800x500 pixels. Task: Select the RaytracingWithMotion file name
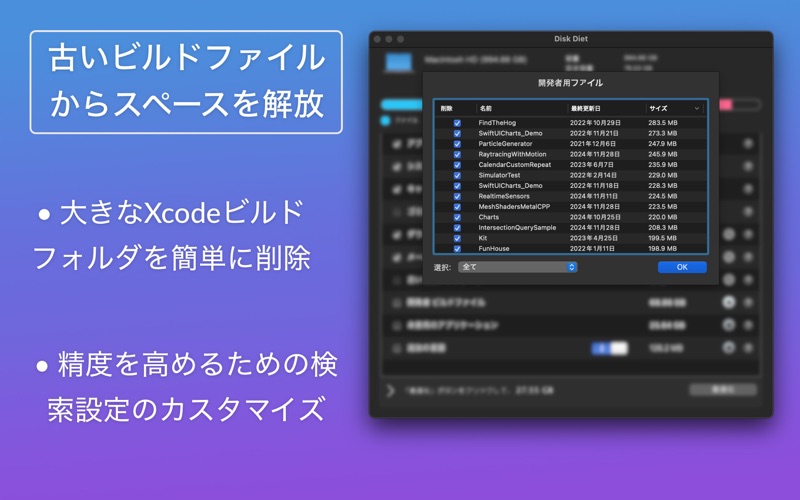[x=512, y=154]
